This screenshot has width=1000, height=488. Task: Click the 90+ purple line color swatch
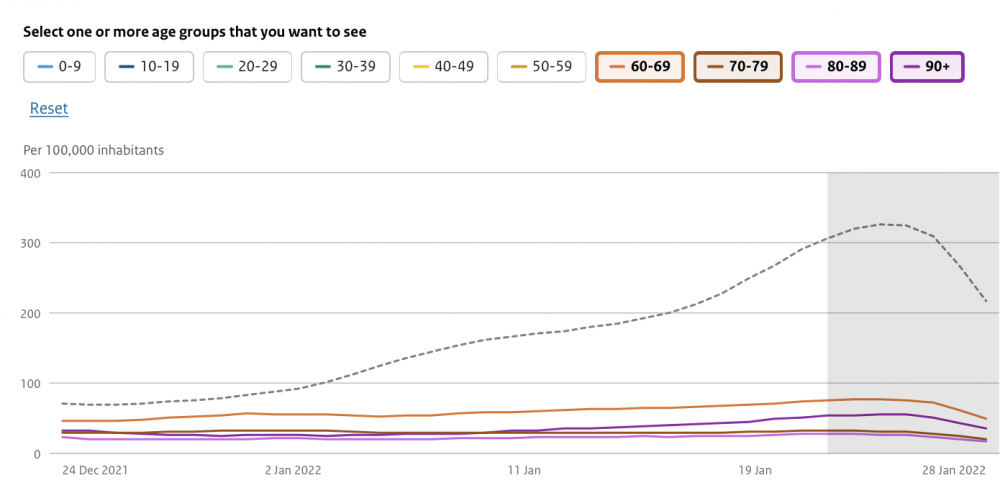pos(911,66)
